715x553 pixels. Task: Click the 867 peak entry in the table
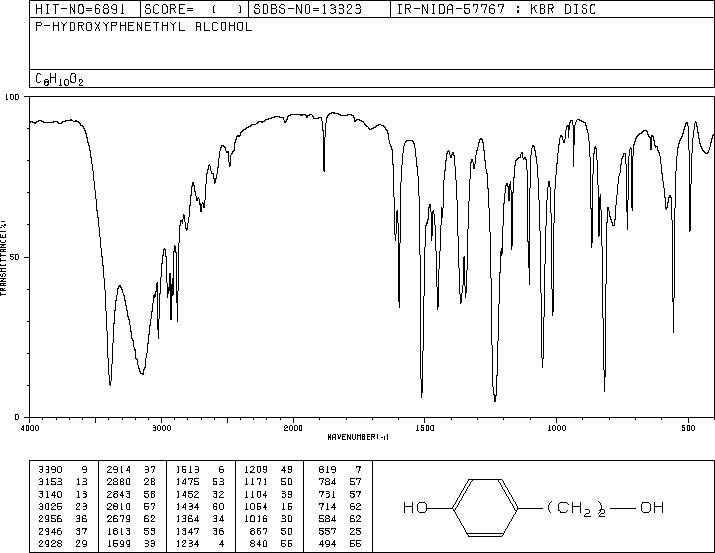pyautogui.click(x=269, y=532)
